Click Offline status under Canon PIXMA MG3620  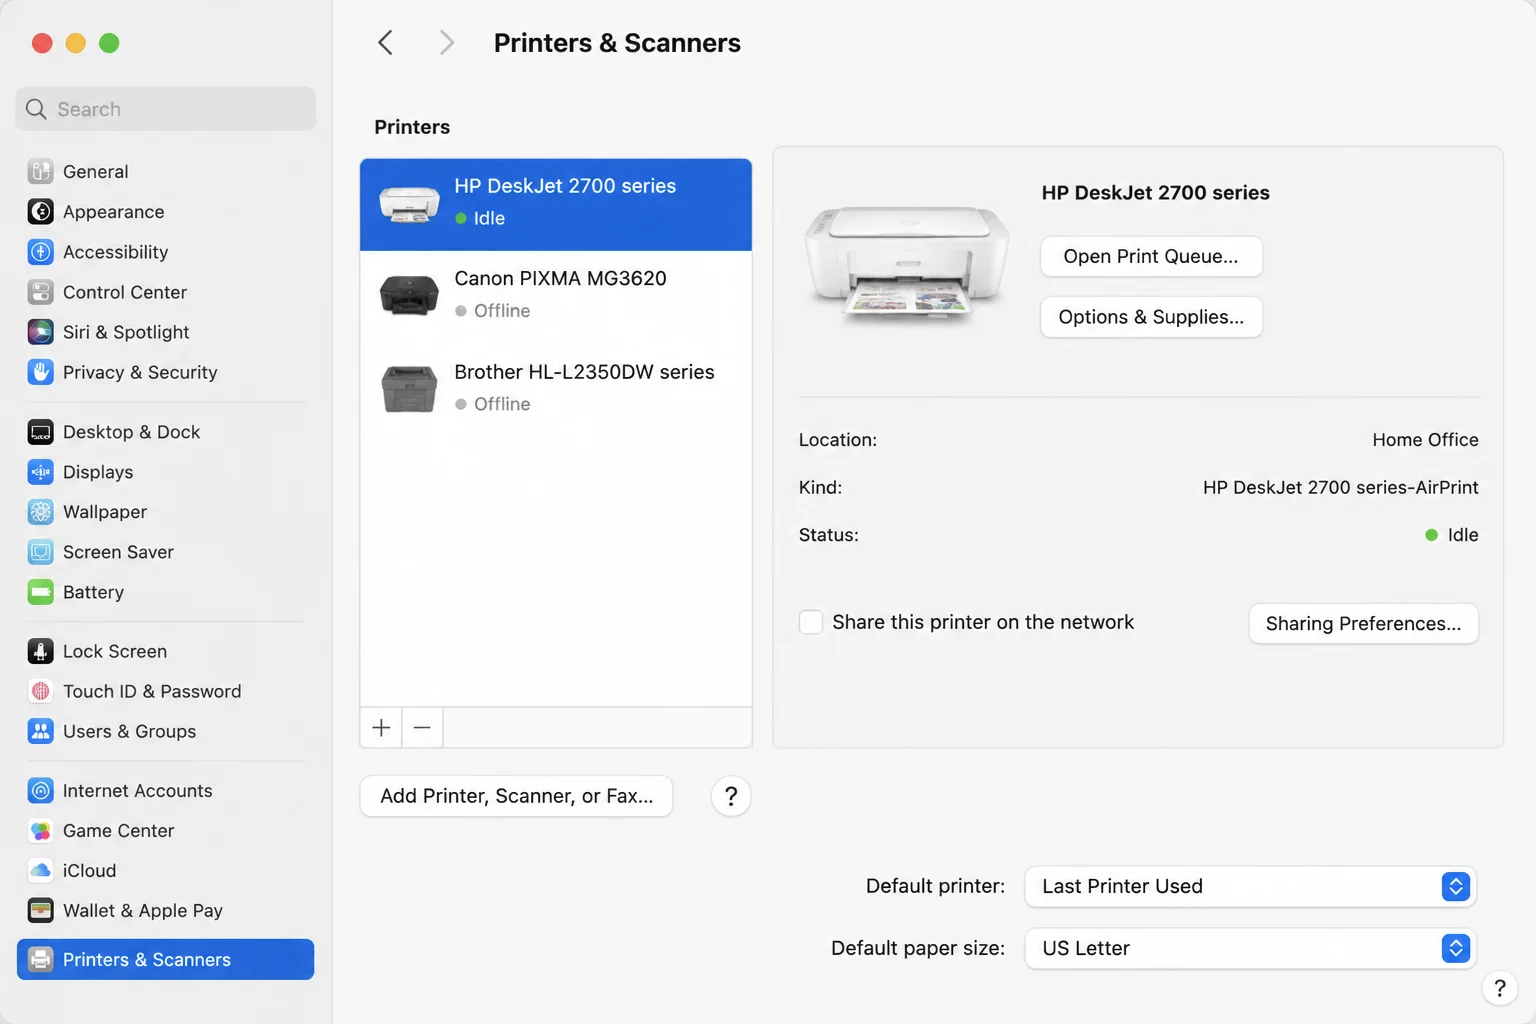tap(502, 311)
